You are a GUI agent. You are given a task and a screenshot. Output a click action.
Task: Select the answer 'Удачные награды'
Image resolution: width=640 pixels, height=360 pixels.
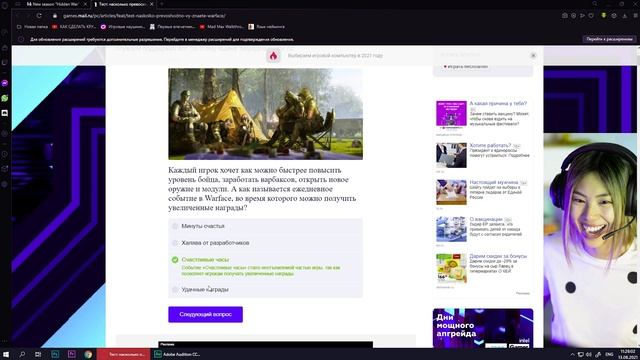coord(265,289)
